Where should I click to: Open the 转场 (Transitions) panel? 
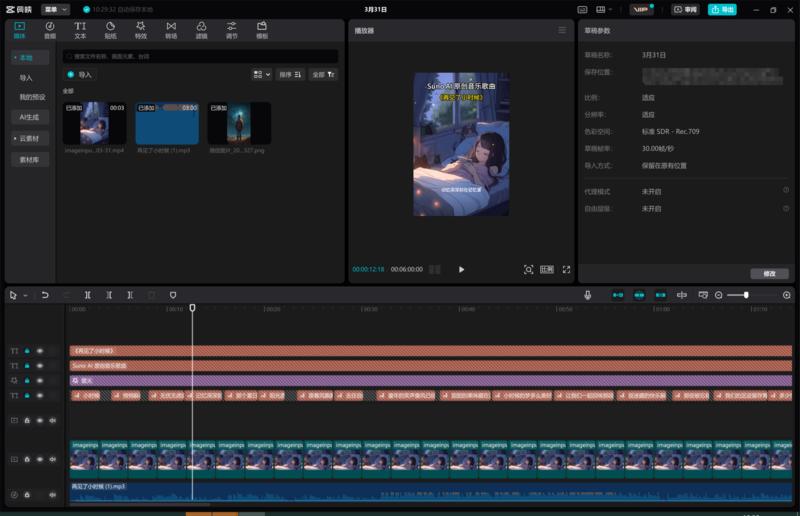170,29
